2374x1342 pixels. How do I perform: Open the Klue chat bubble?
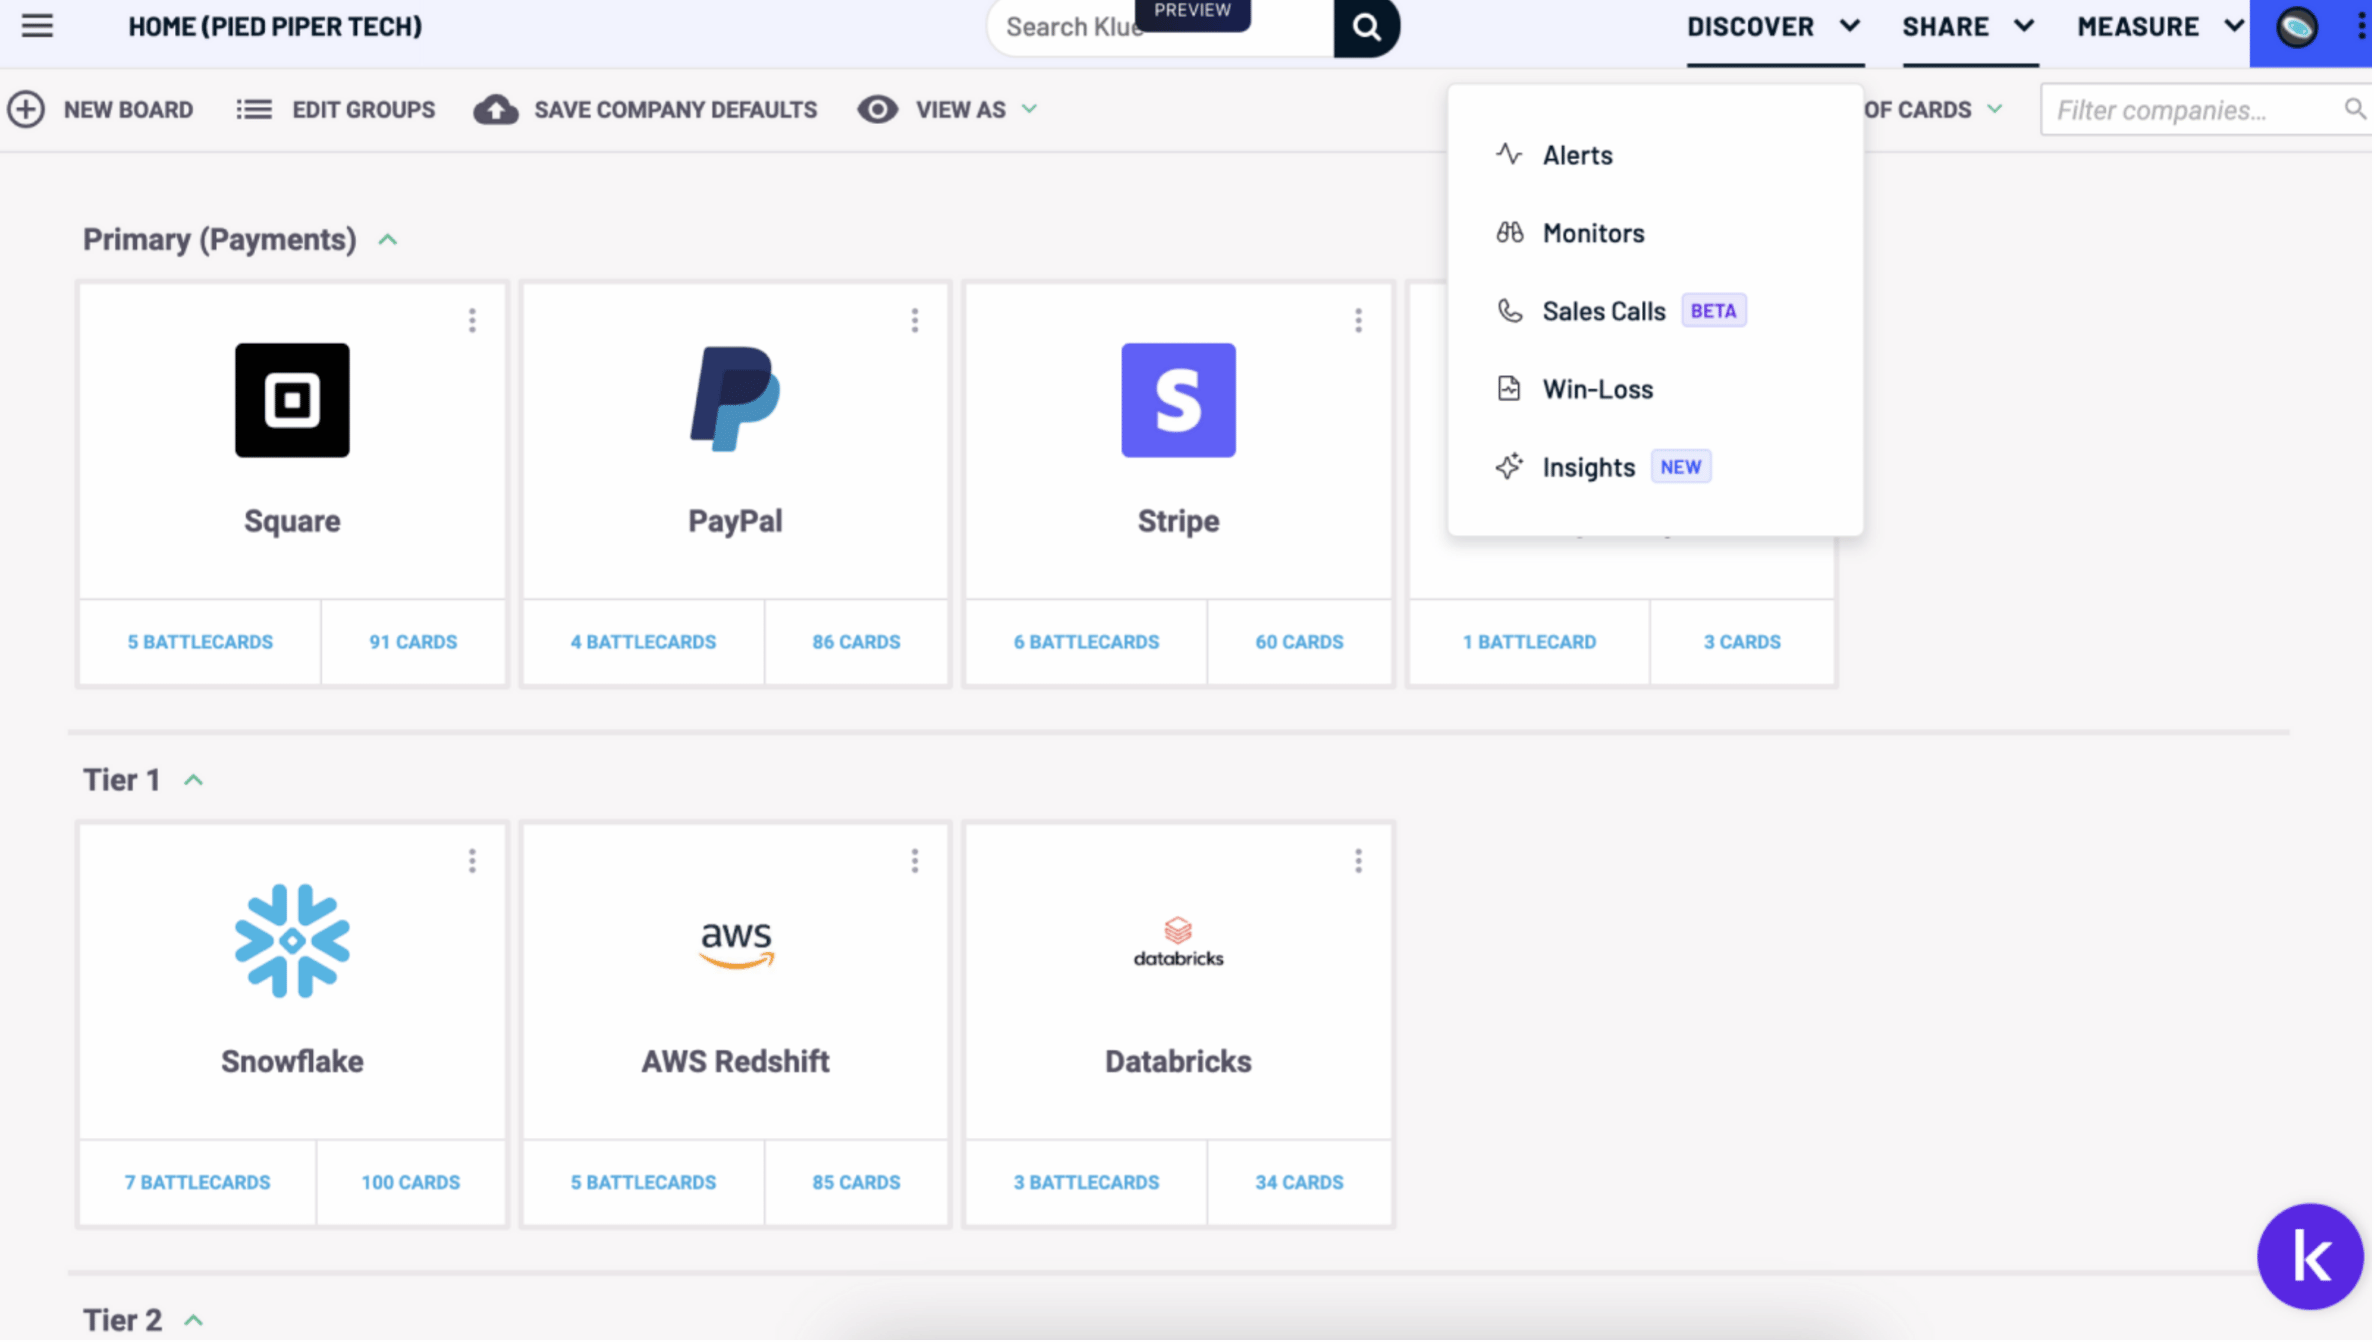tap(2310, 1257)
